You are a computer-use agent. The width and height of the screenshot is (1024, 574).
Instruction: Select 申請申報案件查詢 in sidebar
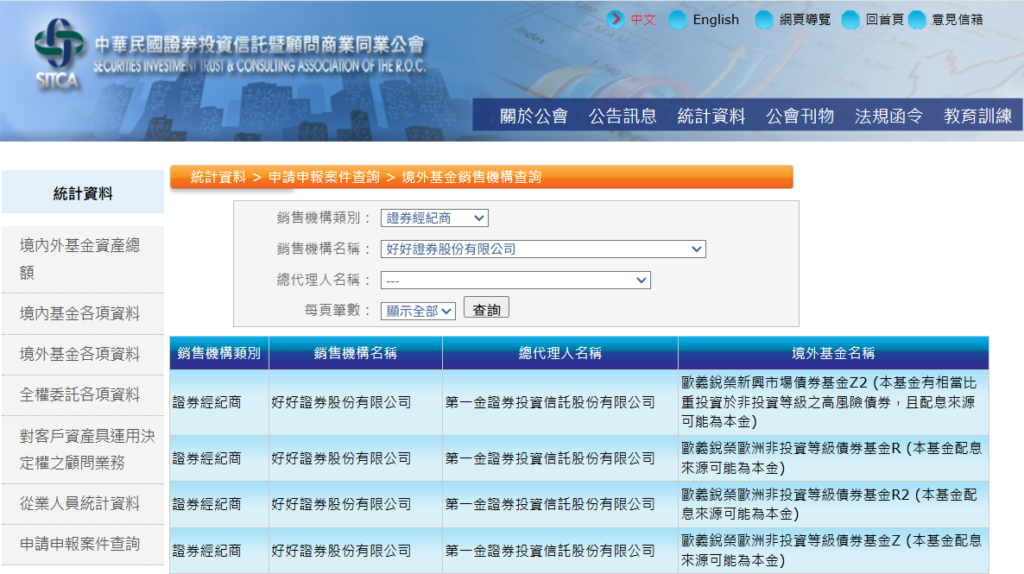pyautogui.click(x=83, y=545)
